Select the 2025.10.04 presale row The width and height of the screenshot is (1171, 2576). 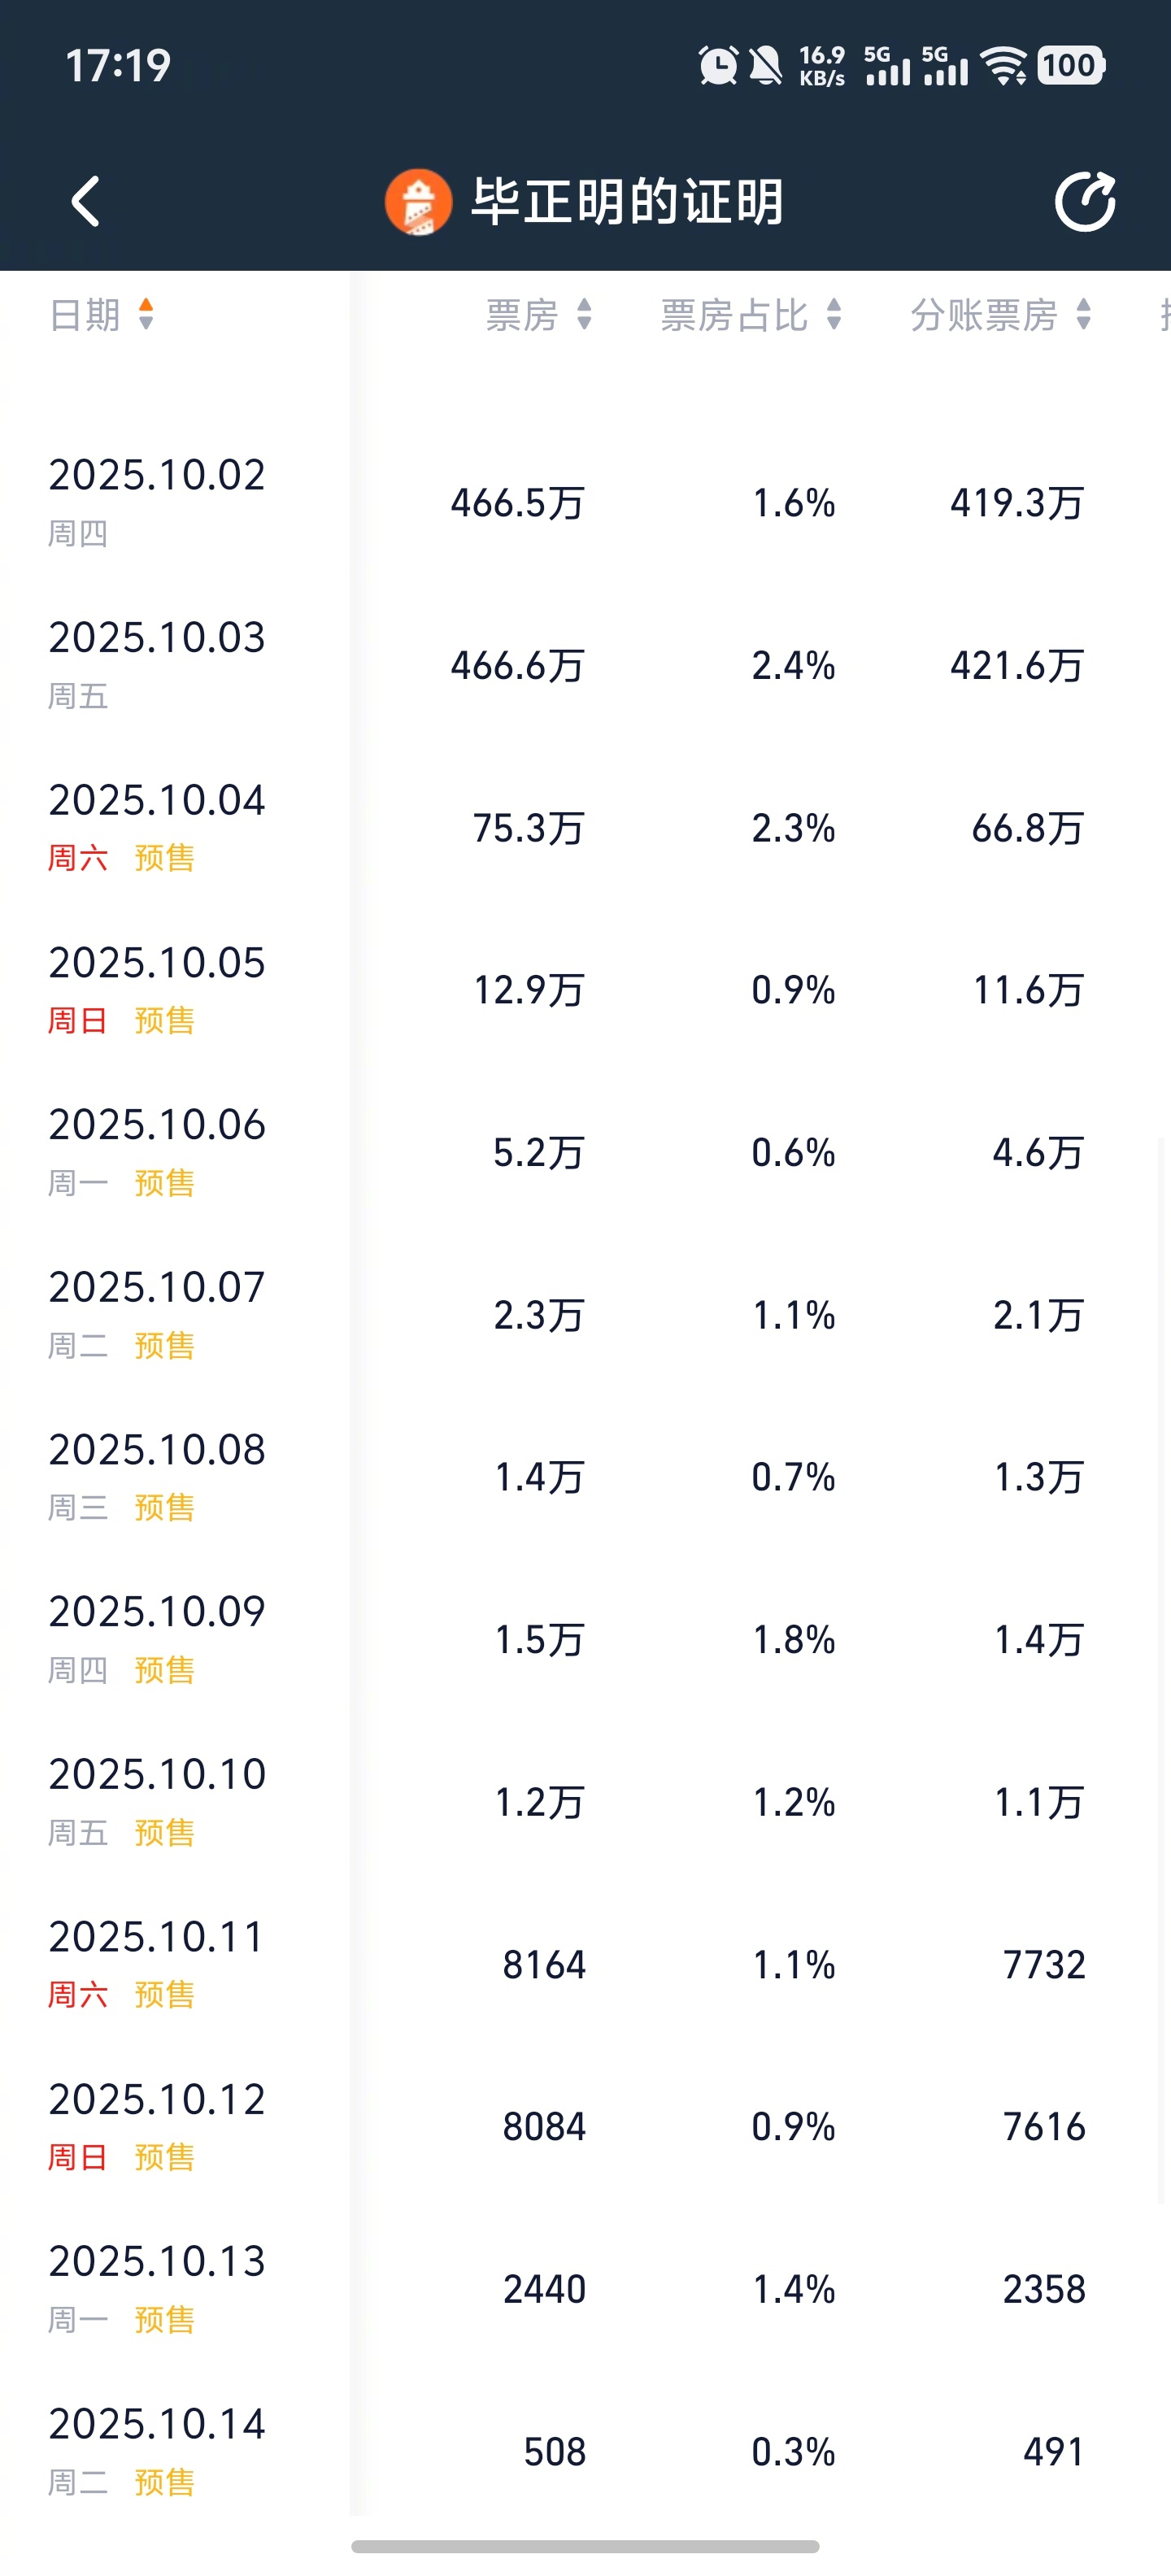(x=157, y=801)
